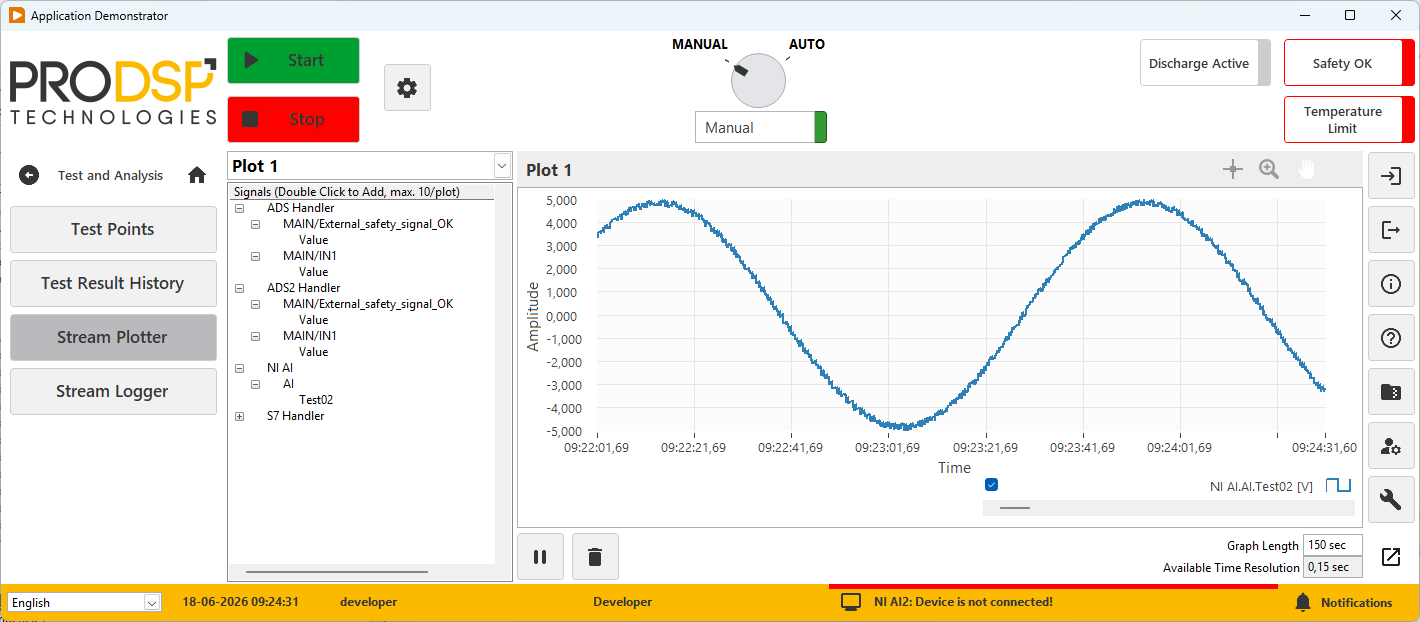The height and width of the screenshot is (622, 1420).
Task: Click the Application Demonstrator title bar icon
Action: (16, 15)
